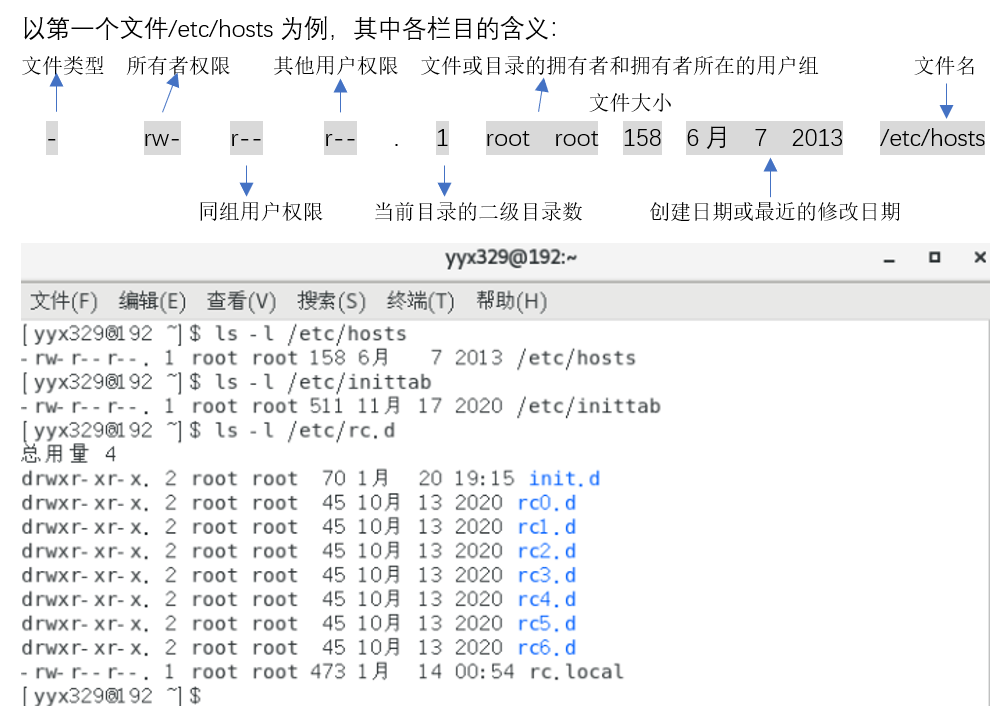
Task: Click the 19:15 timestamp of init.d
Action: coord(485,479)
